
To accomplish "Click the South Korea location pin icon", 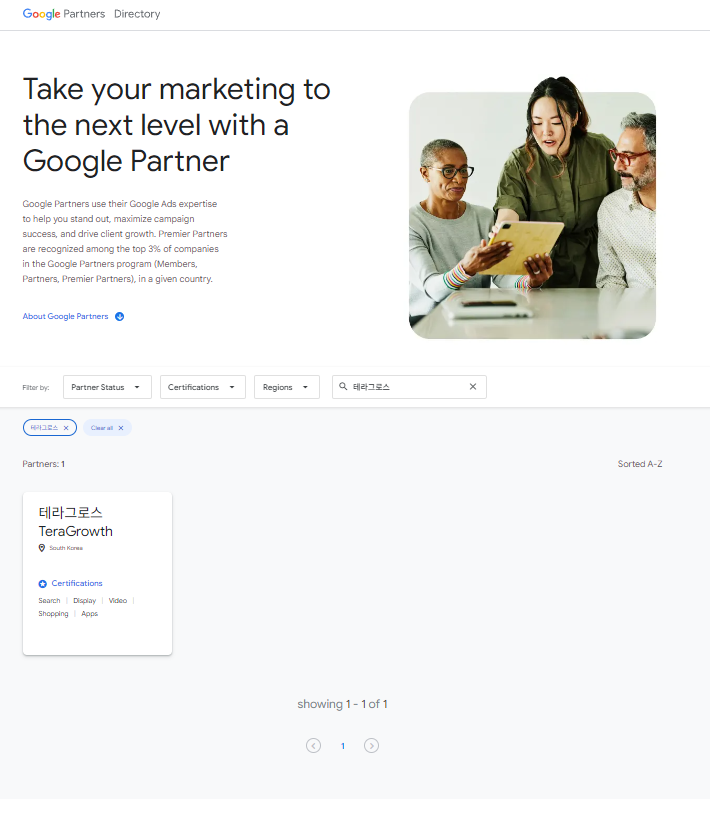I will 42,548.
